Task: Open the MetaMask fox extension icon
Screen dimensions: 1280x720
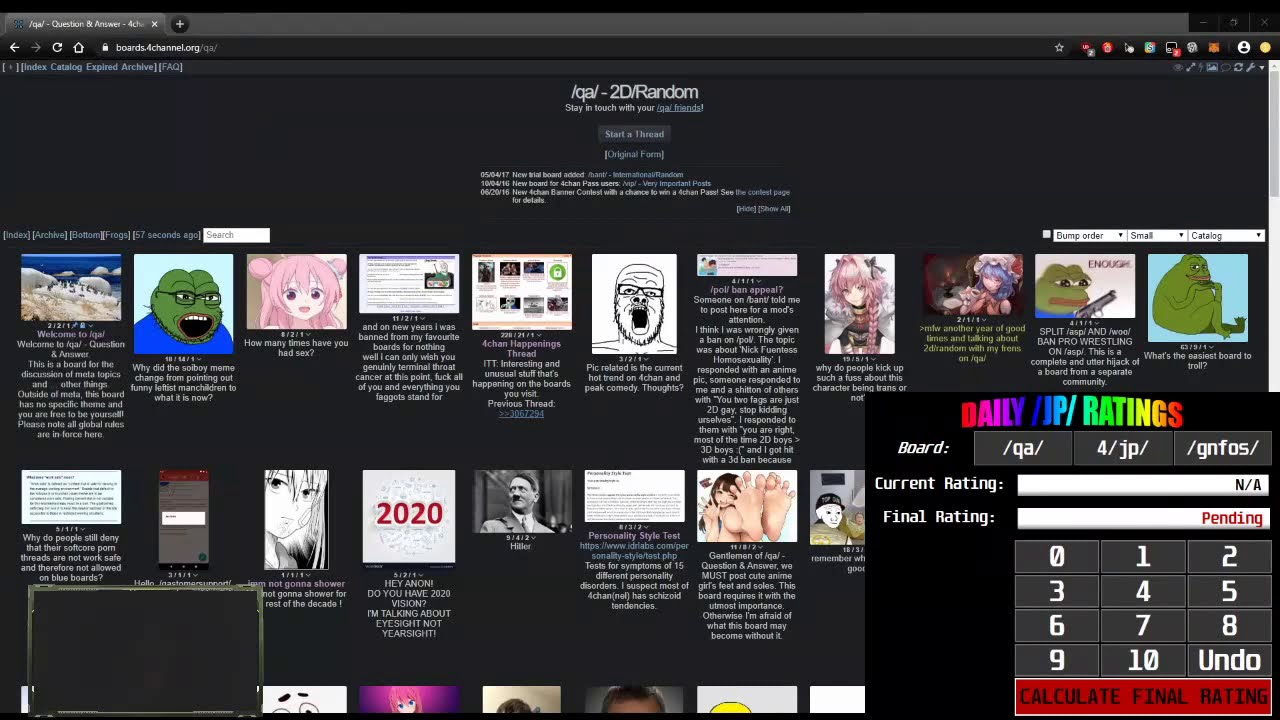Action: pyautogui.click(x=1214, y=47)
